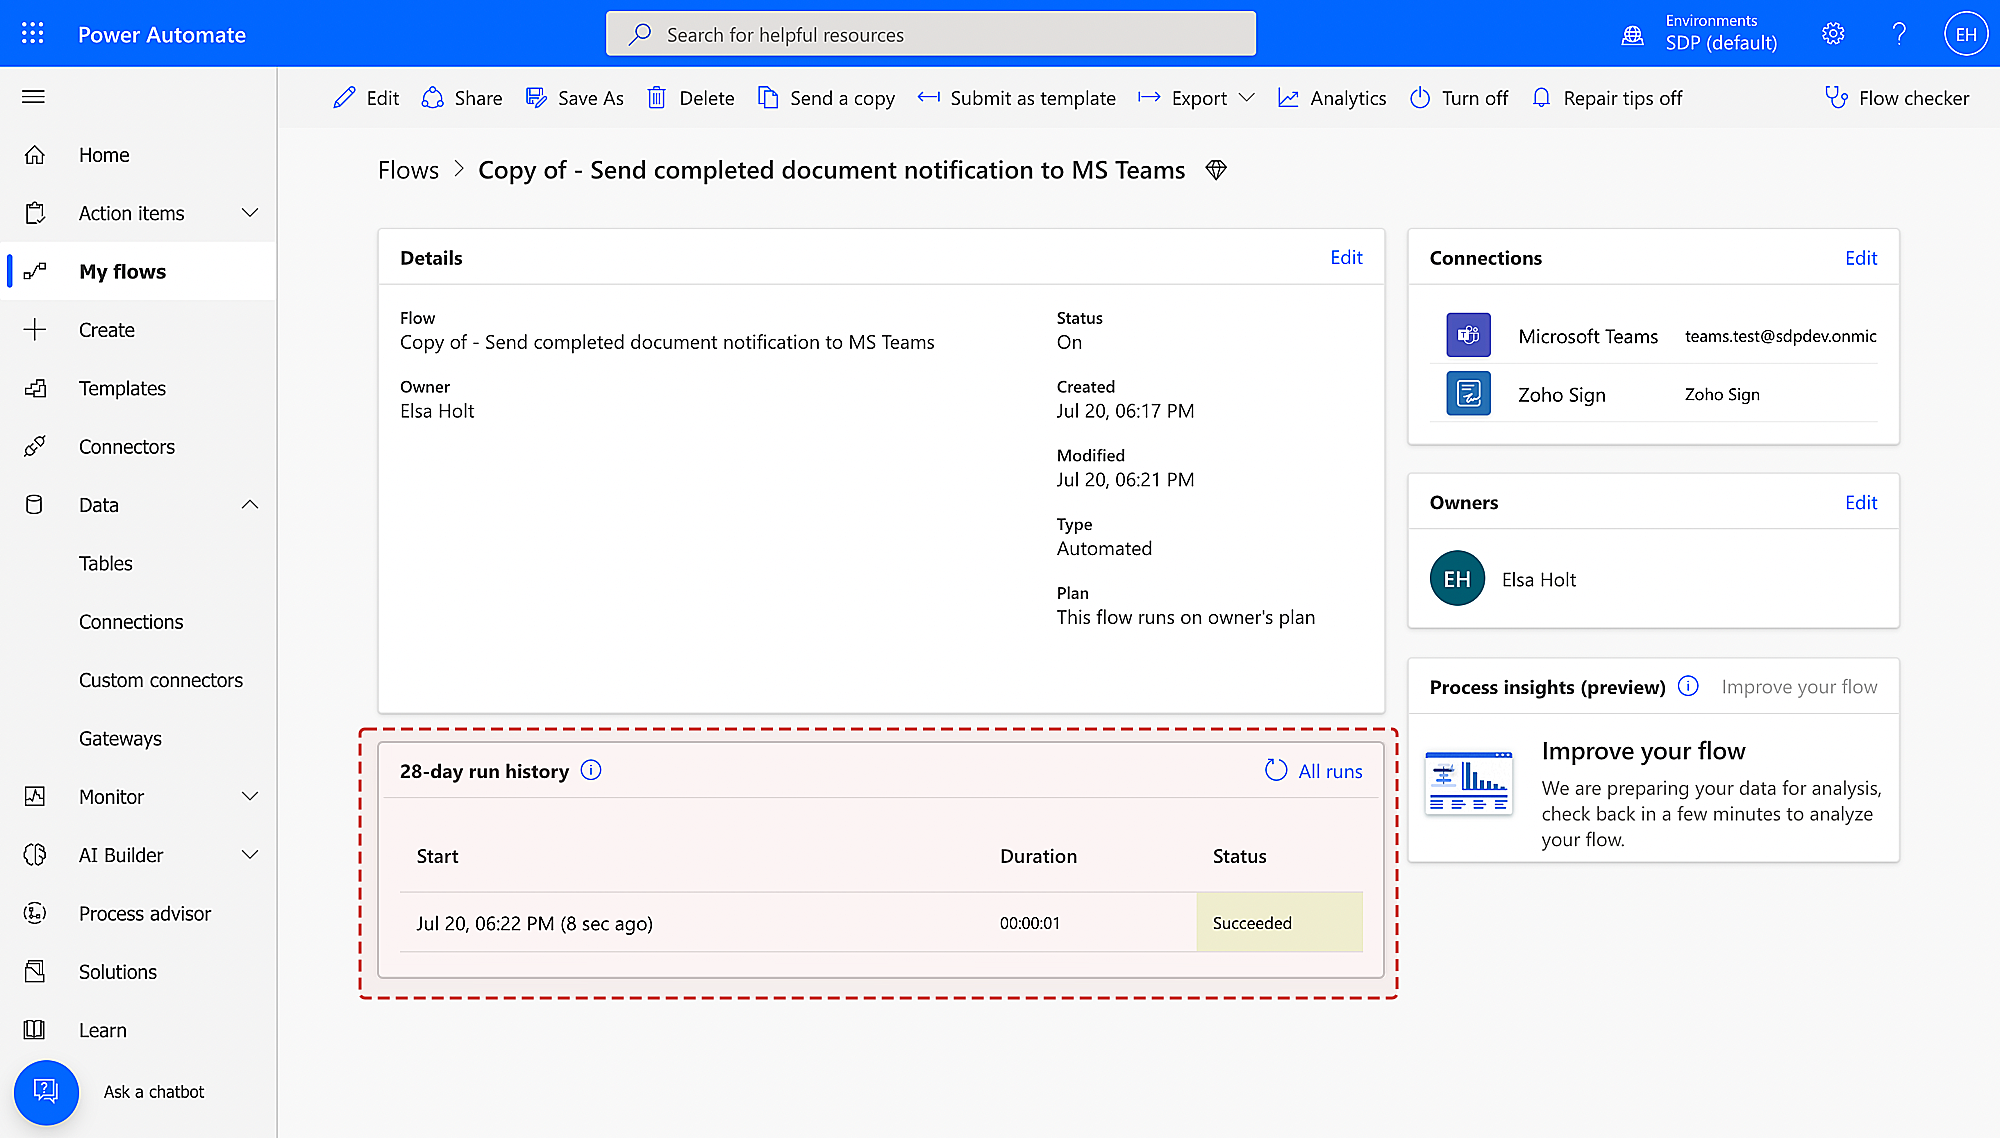Viewport: 2000px width, 1138px height.
Task: Delete the flow from the toolbar
Action: tap(691, 98)
